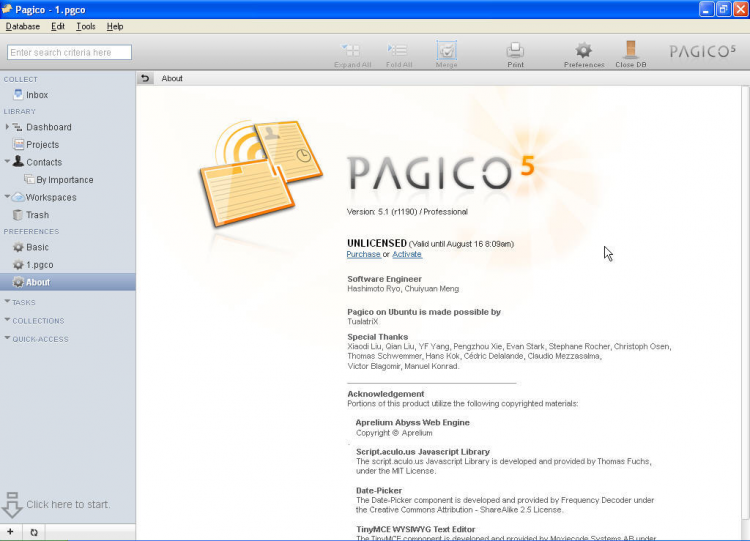
Task: Click the 'Version: 5.1 (r1190) / Professional' text
Action: (407, 212)
